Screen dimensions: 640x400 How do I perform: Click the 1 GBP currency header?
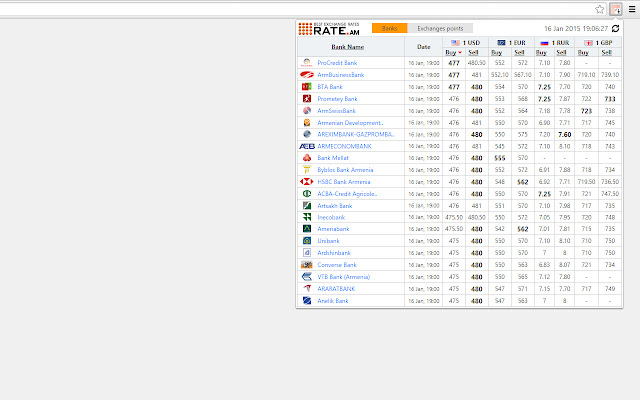point(598,42)
